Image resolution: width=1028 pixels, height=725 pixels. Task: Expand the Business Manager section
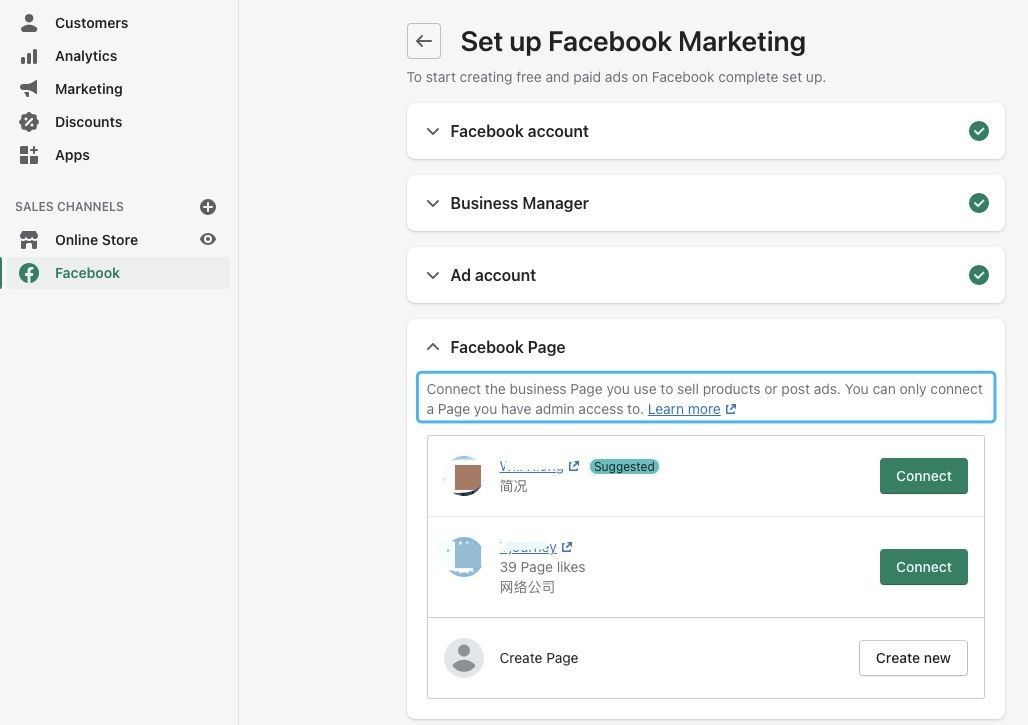click(x=433, y=203)
